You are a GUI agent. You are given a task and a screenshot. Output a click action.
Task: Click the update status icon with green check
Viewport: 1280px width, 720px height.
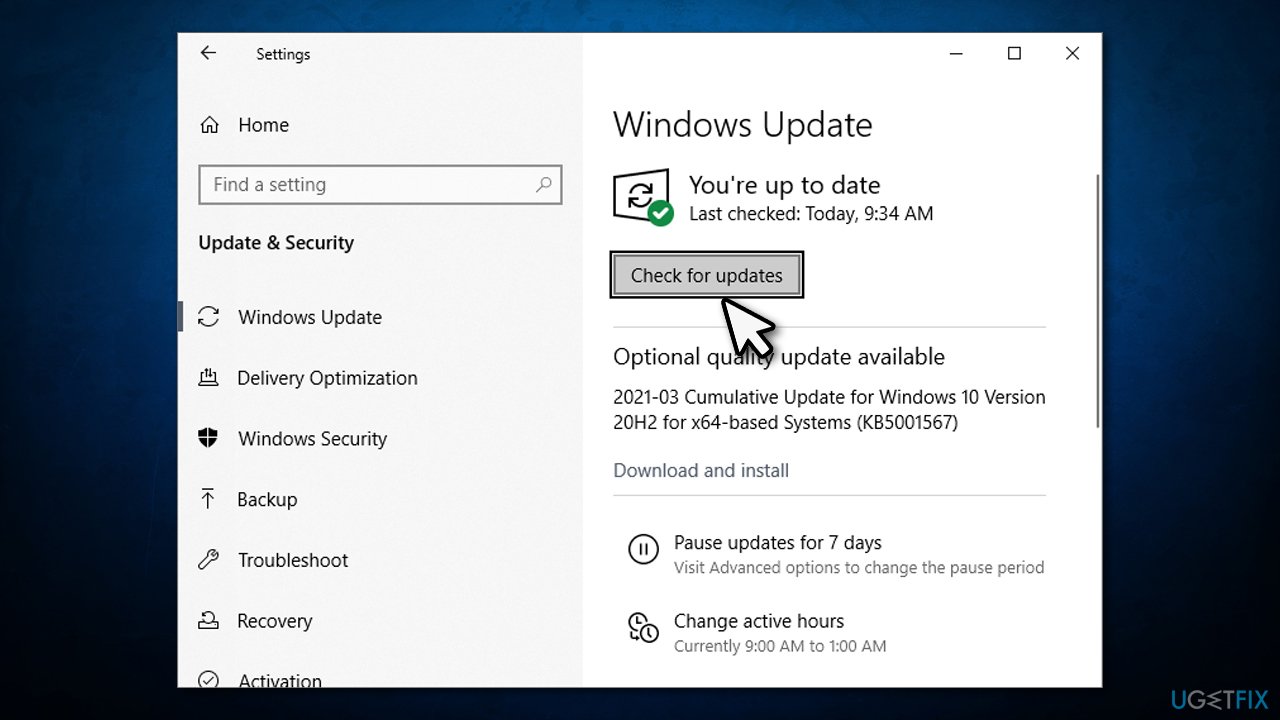click(x=642, y=198)
